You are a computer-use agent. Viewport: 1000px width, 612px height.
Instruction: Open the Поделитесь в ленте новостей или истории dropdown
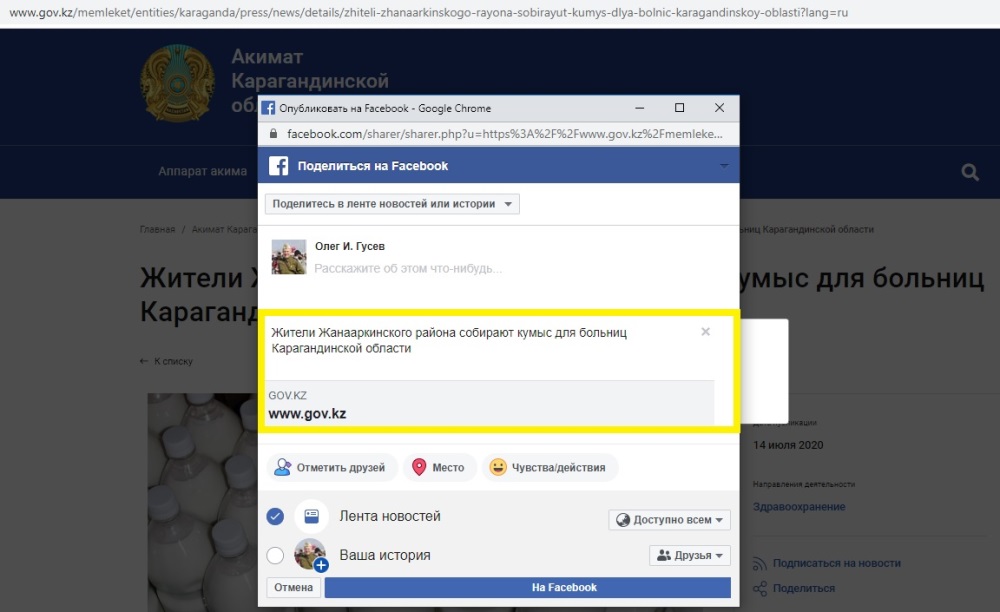click(392, 204)
